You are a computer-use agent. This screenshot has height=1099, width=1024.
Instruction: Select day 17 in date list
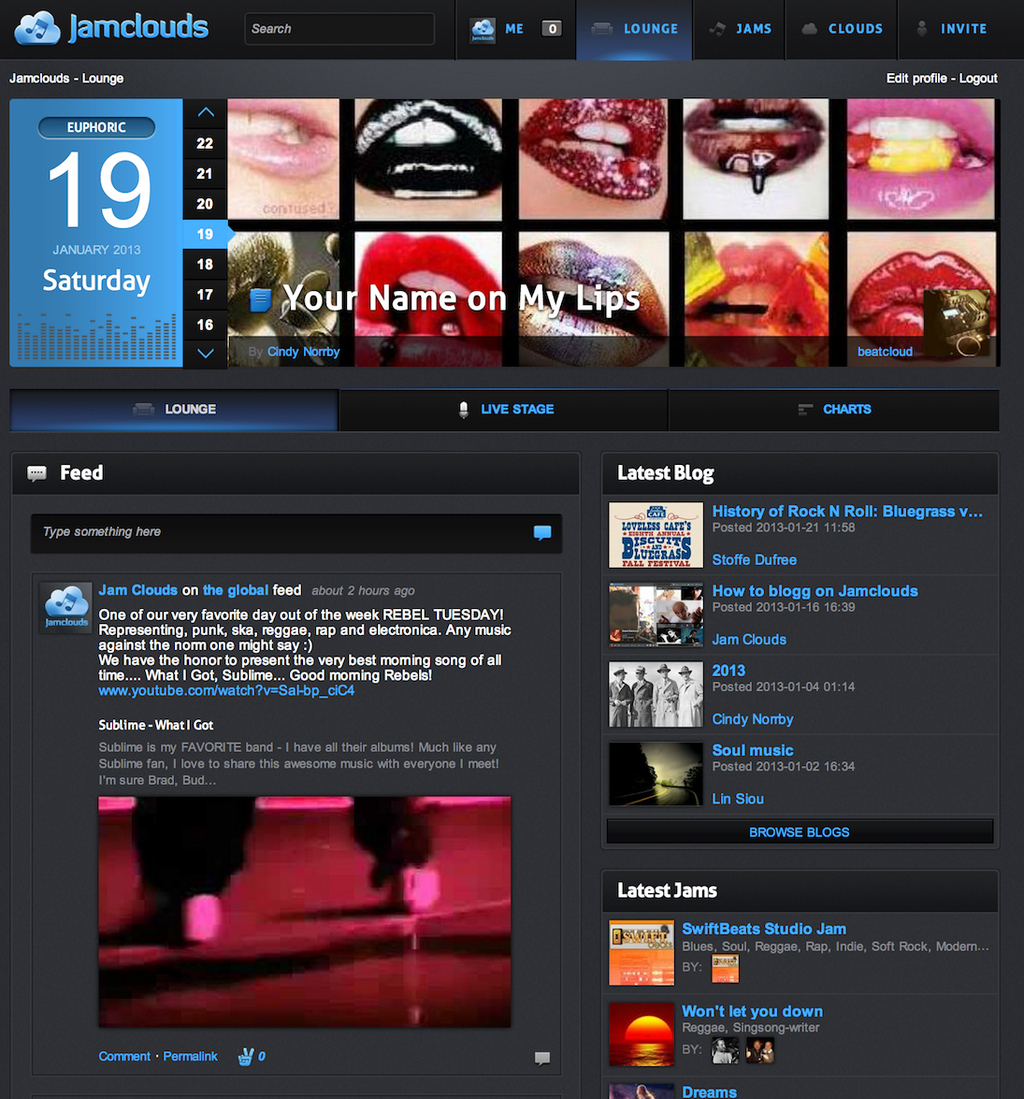click(x=205, y=294)
